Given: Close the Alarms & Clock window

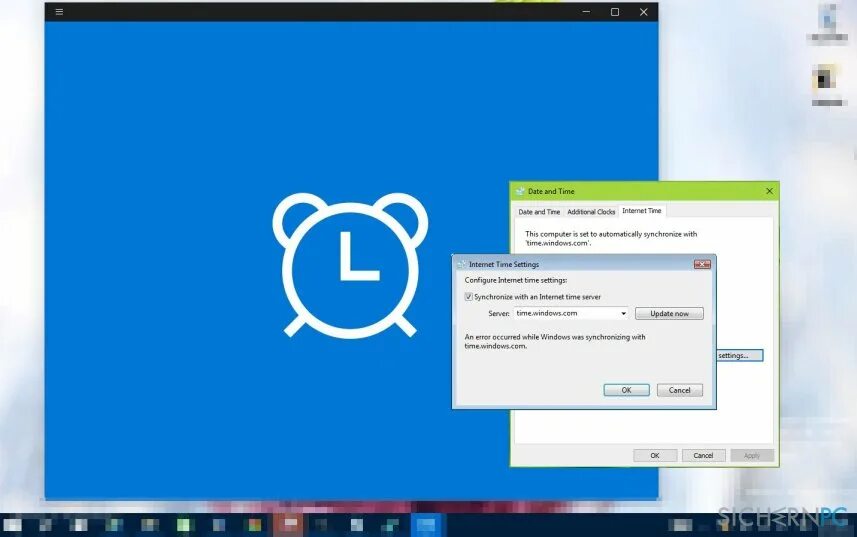Looking at the screenshot, I should click(643, 11).
